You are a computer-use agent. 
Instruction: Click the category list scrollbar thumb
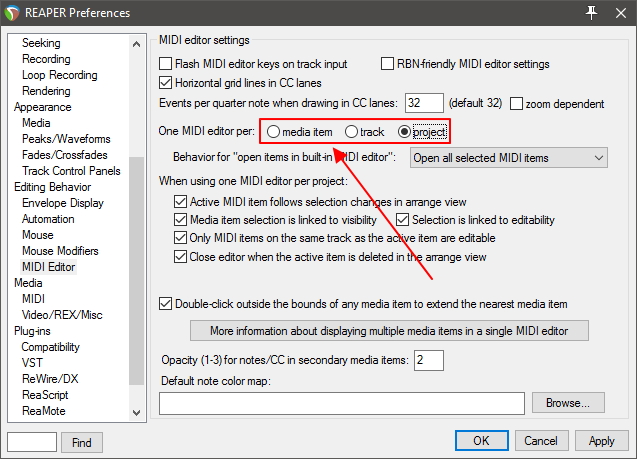136,271
